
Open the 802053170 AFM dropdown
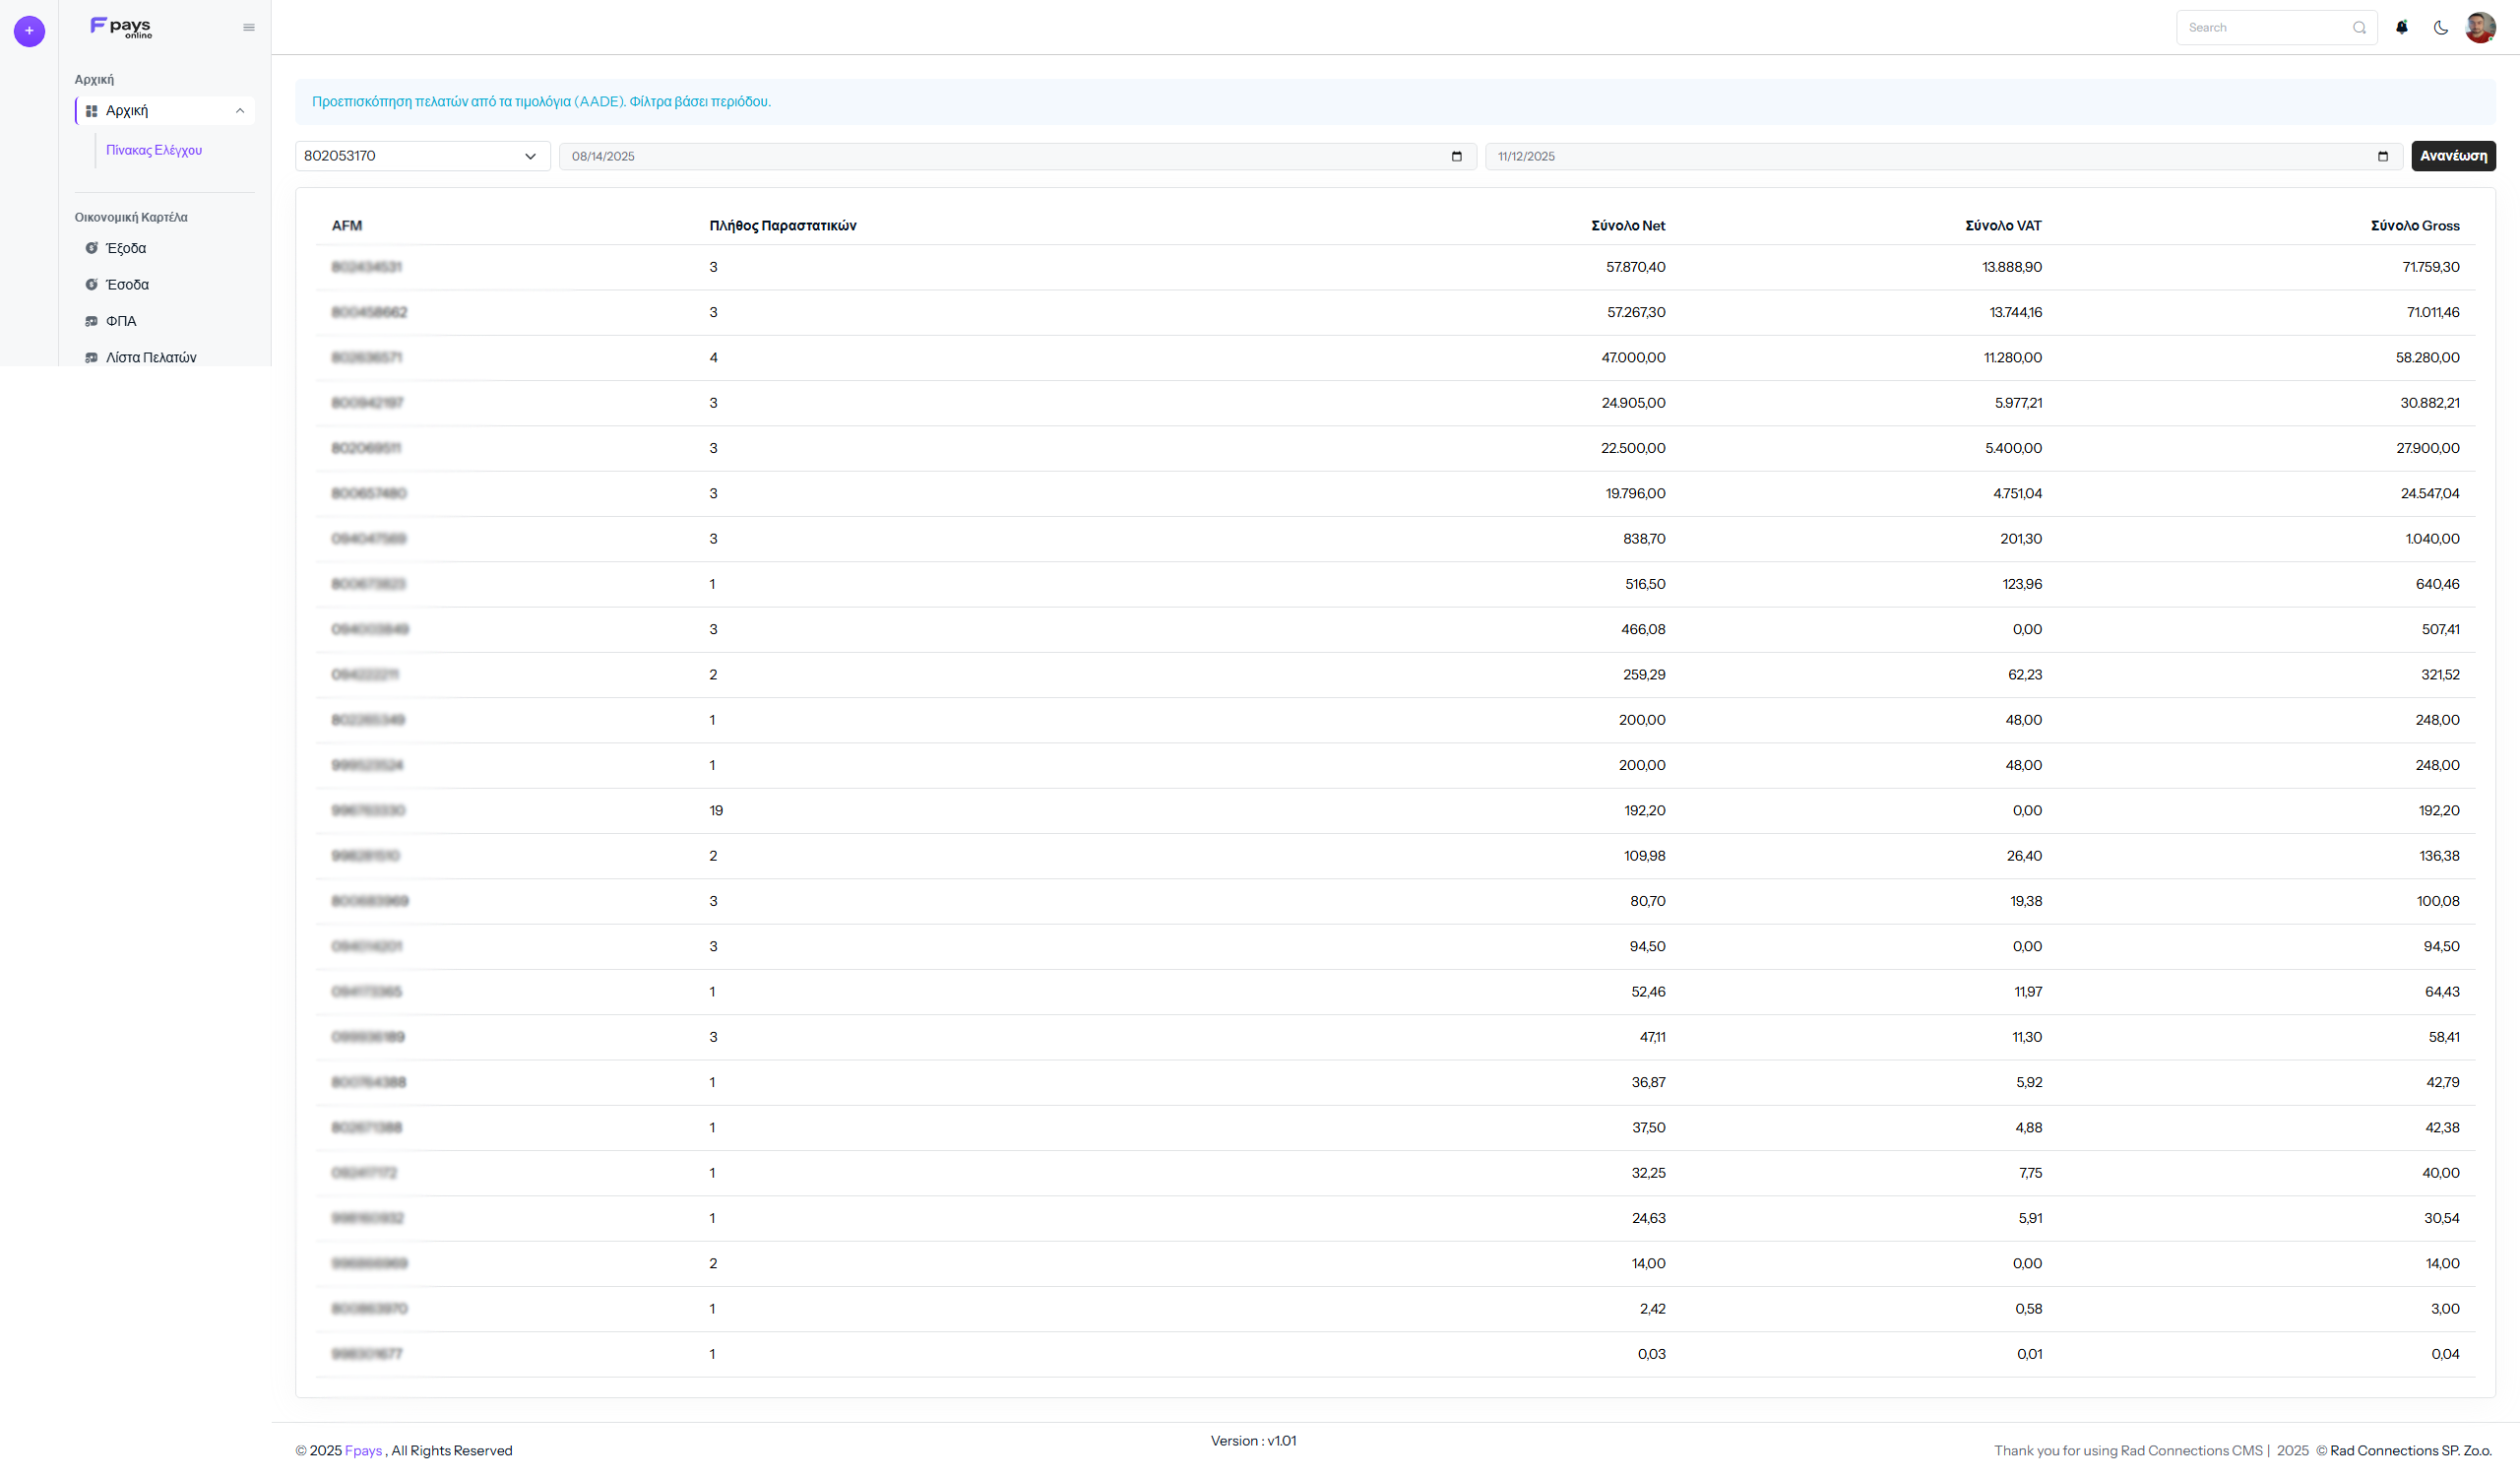422,156
